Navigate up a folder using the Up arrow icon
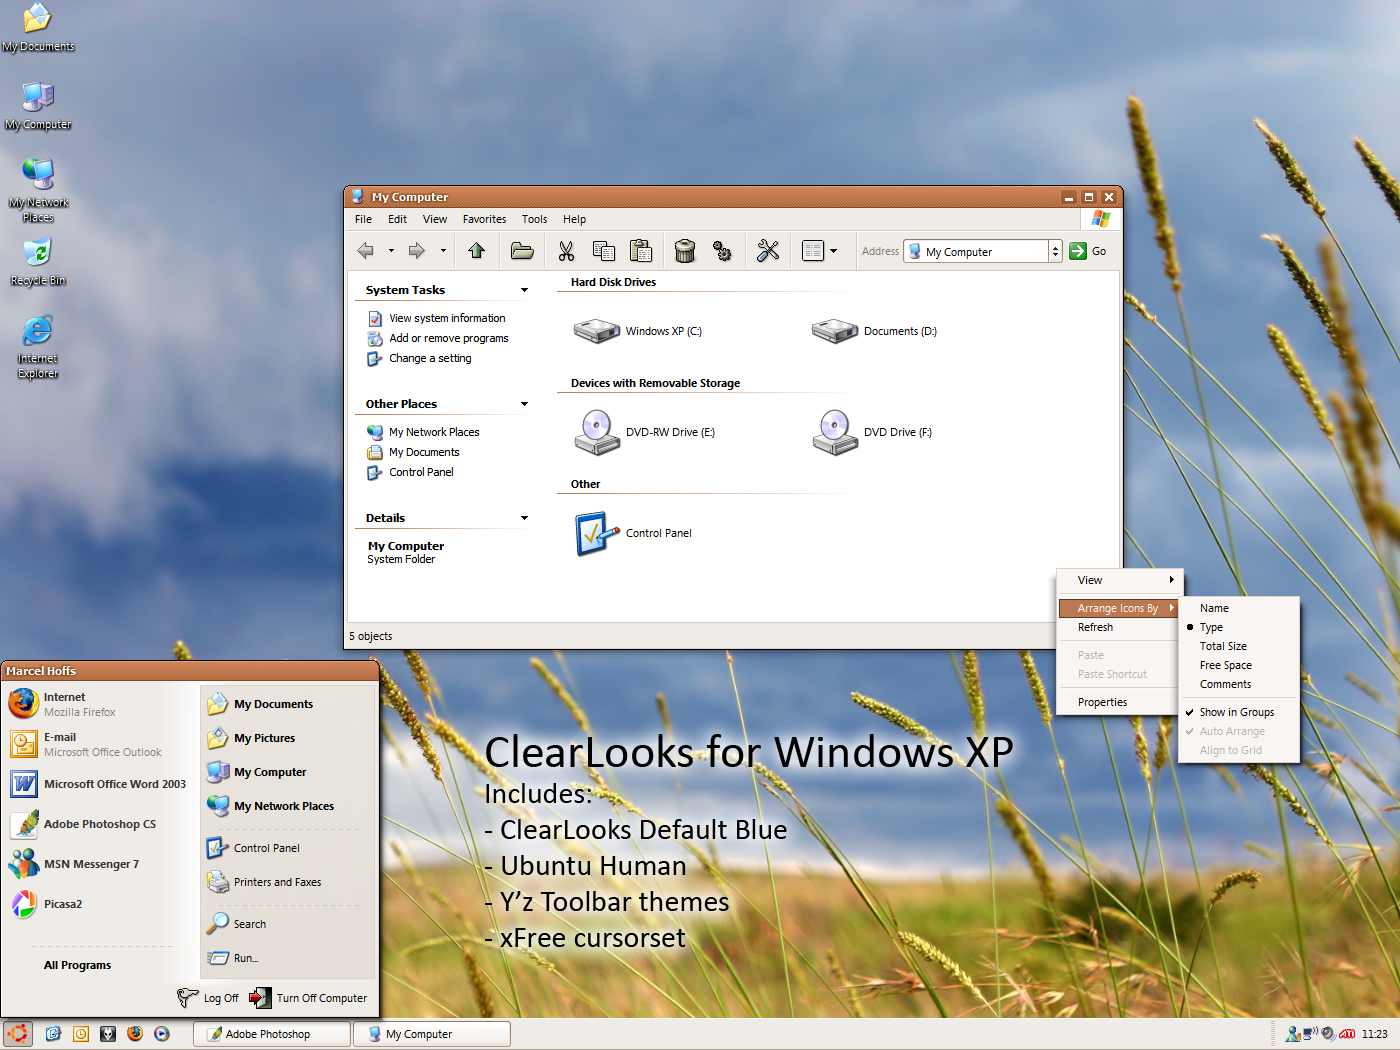This screenshot has width=1400, height=1050. pos(476,250)
